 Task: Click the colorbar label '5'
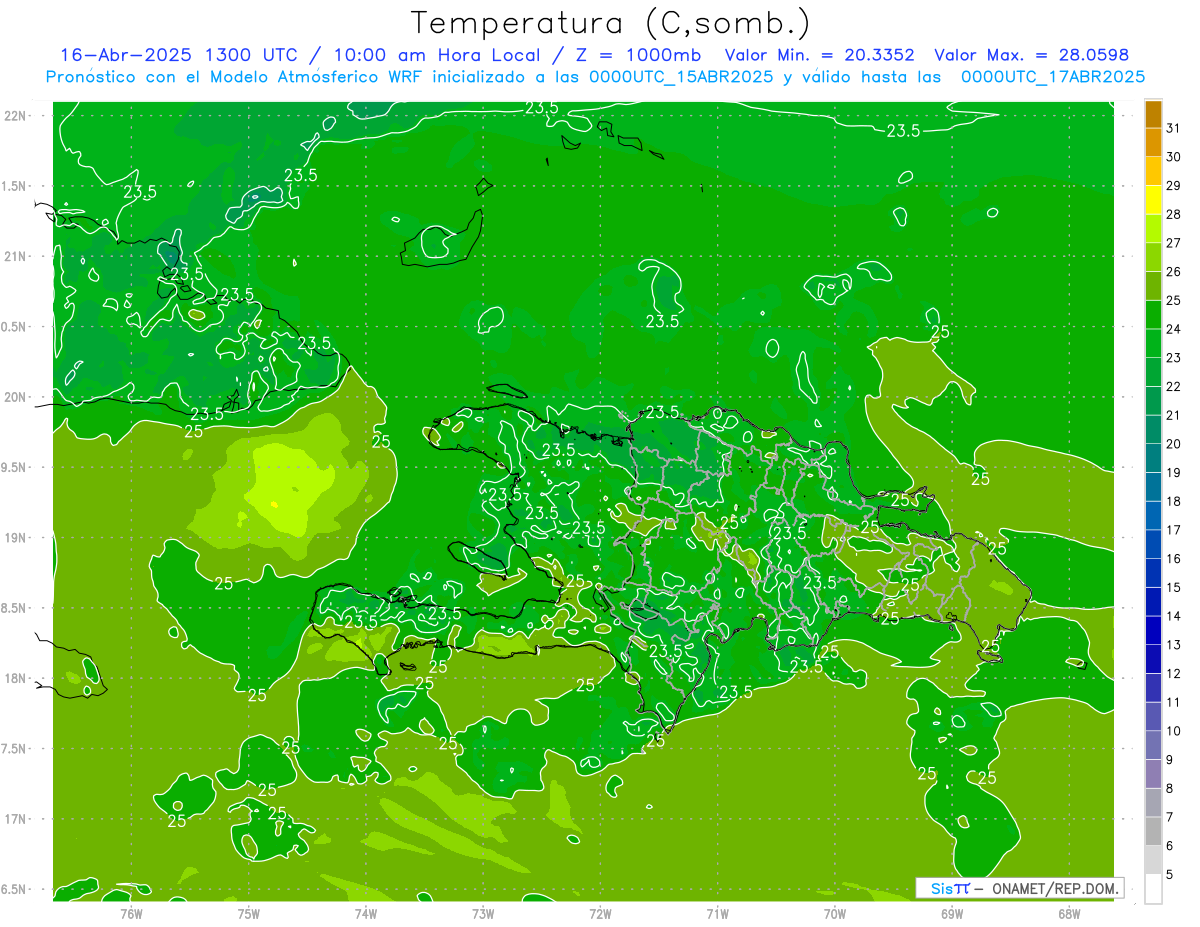[1170, 874]
